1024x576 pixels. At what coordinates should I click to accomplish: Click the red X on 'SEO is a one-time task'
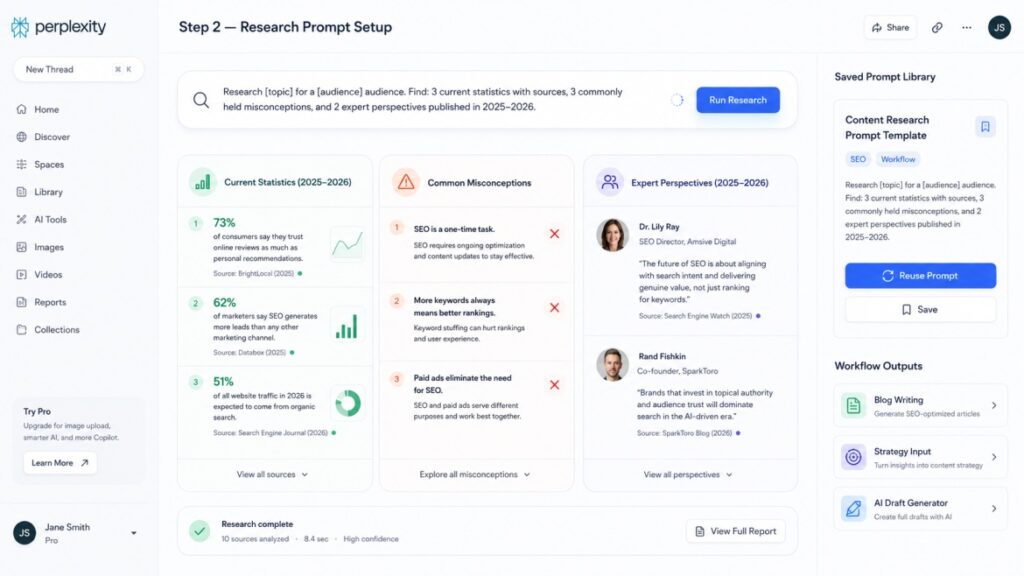(554, 234)
